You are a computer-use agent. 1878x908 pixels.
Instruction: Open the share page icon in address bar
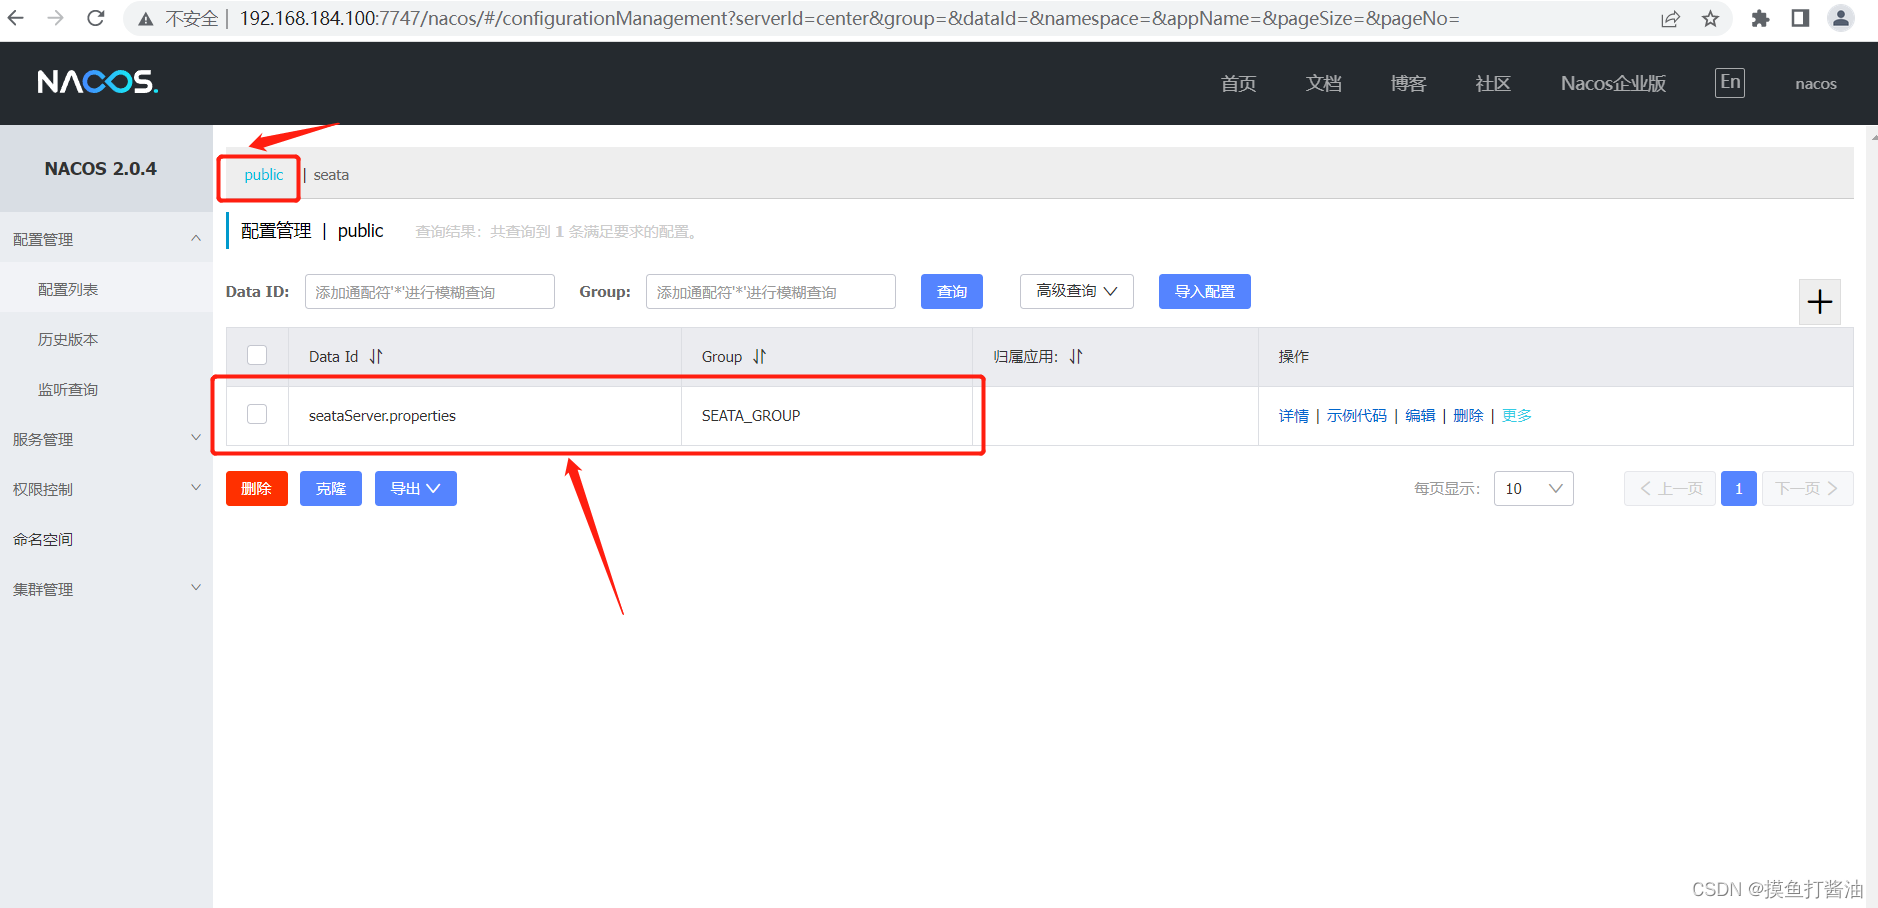pyautogui.click(x=1670, y=19)
